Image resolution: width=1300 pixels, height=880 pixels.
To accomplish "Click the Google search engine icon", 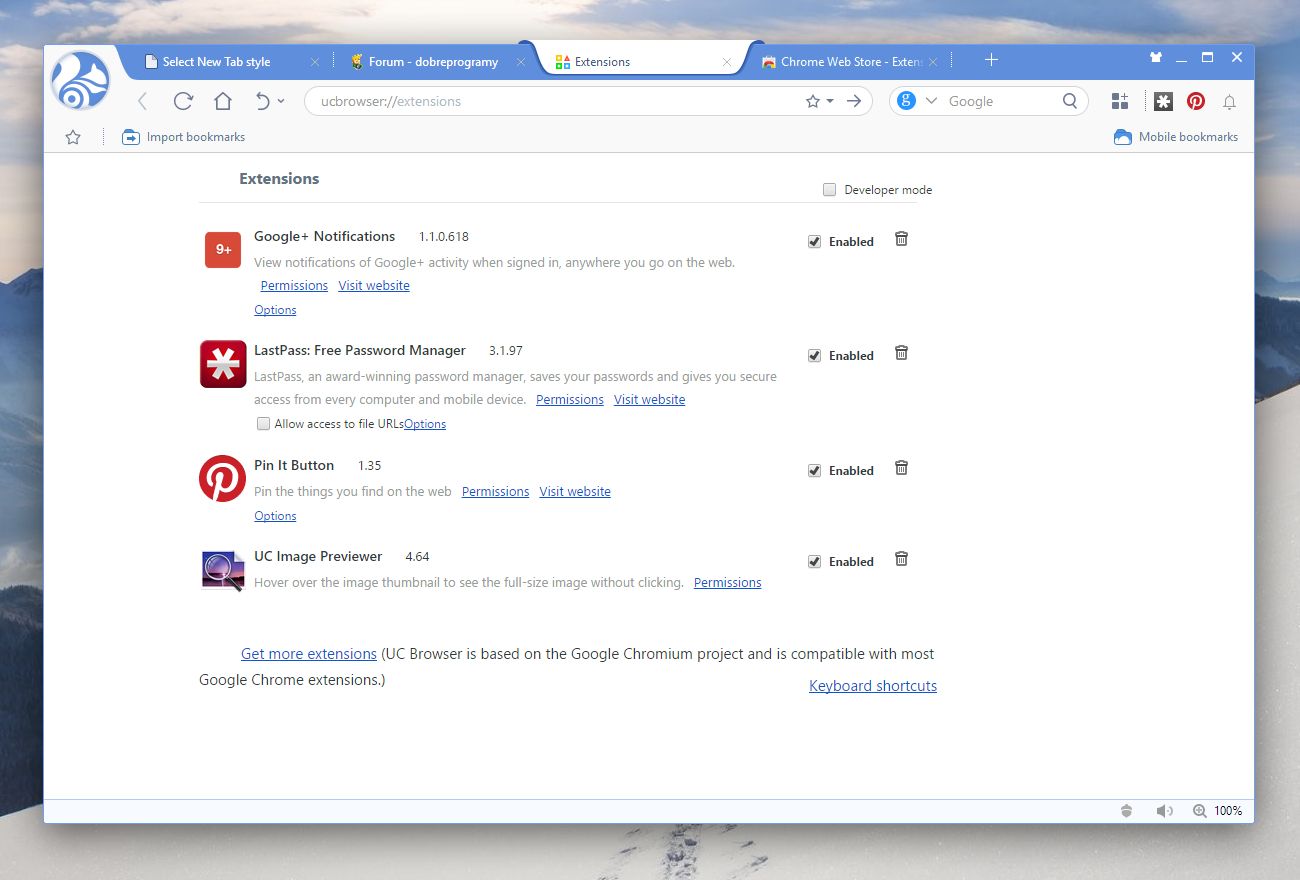I will [x=907, y=101].
